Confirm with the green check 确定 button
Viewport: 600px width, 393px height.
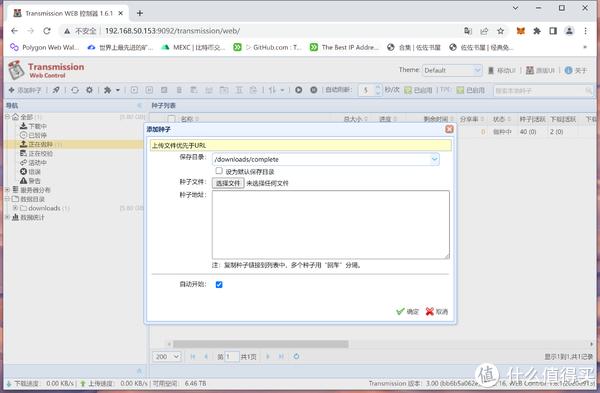point(408,311)
